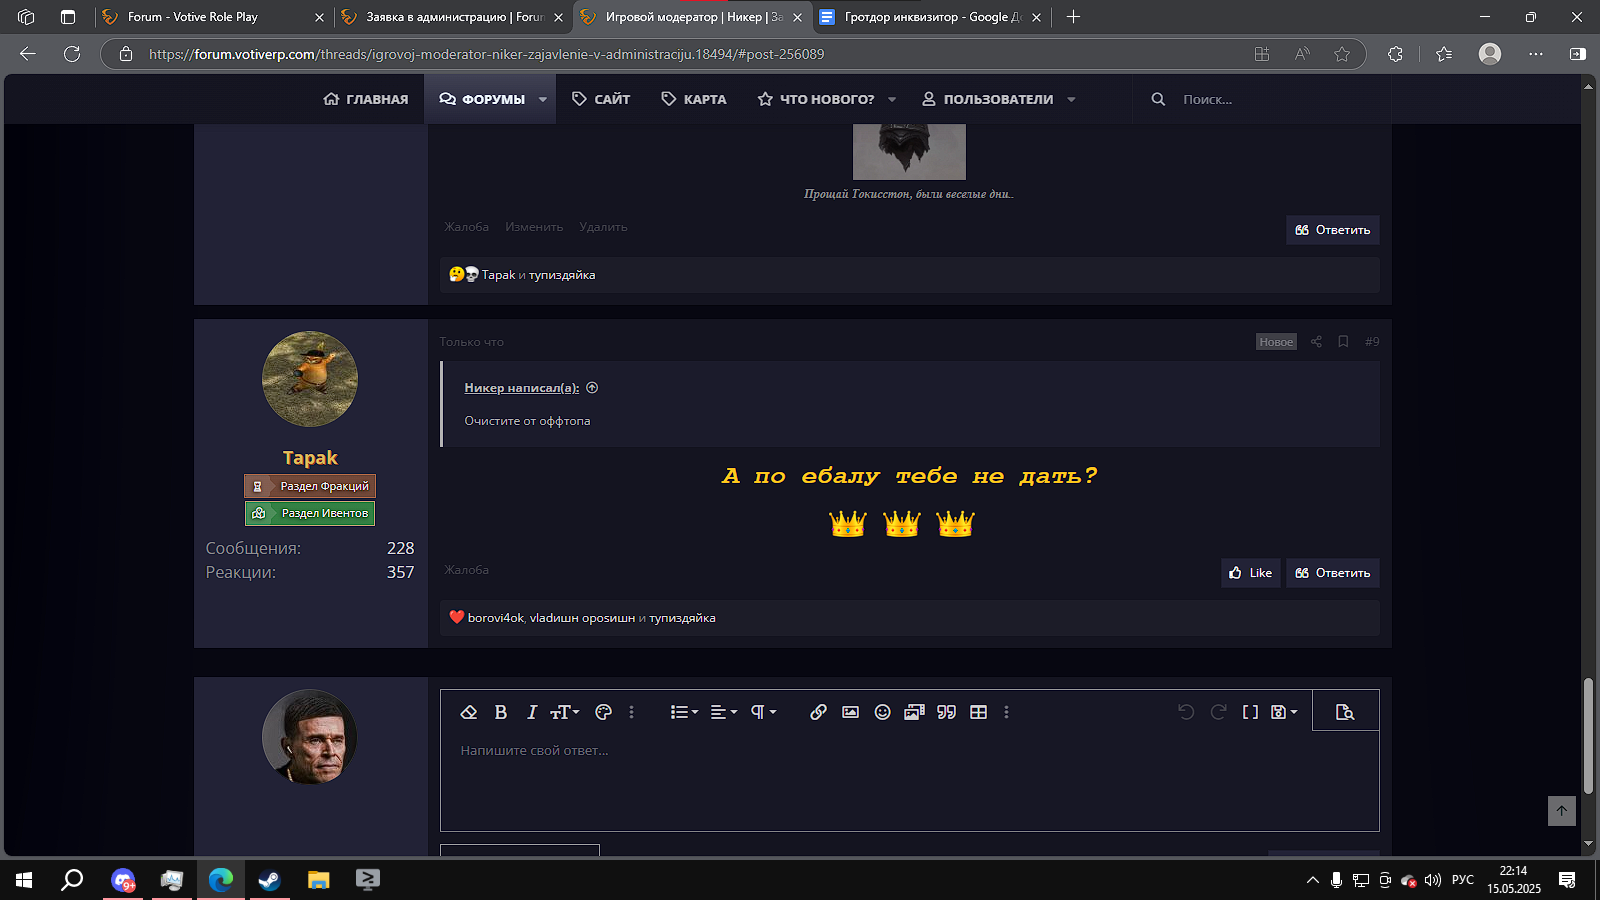Insert a table in the editor
The width and height of the screenshot is (1600, 900).
[978, 712]
